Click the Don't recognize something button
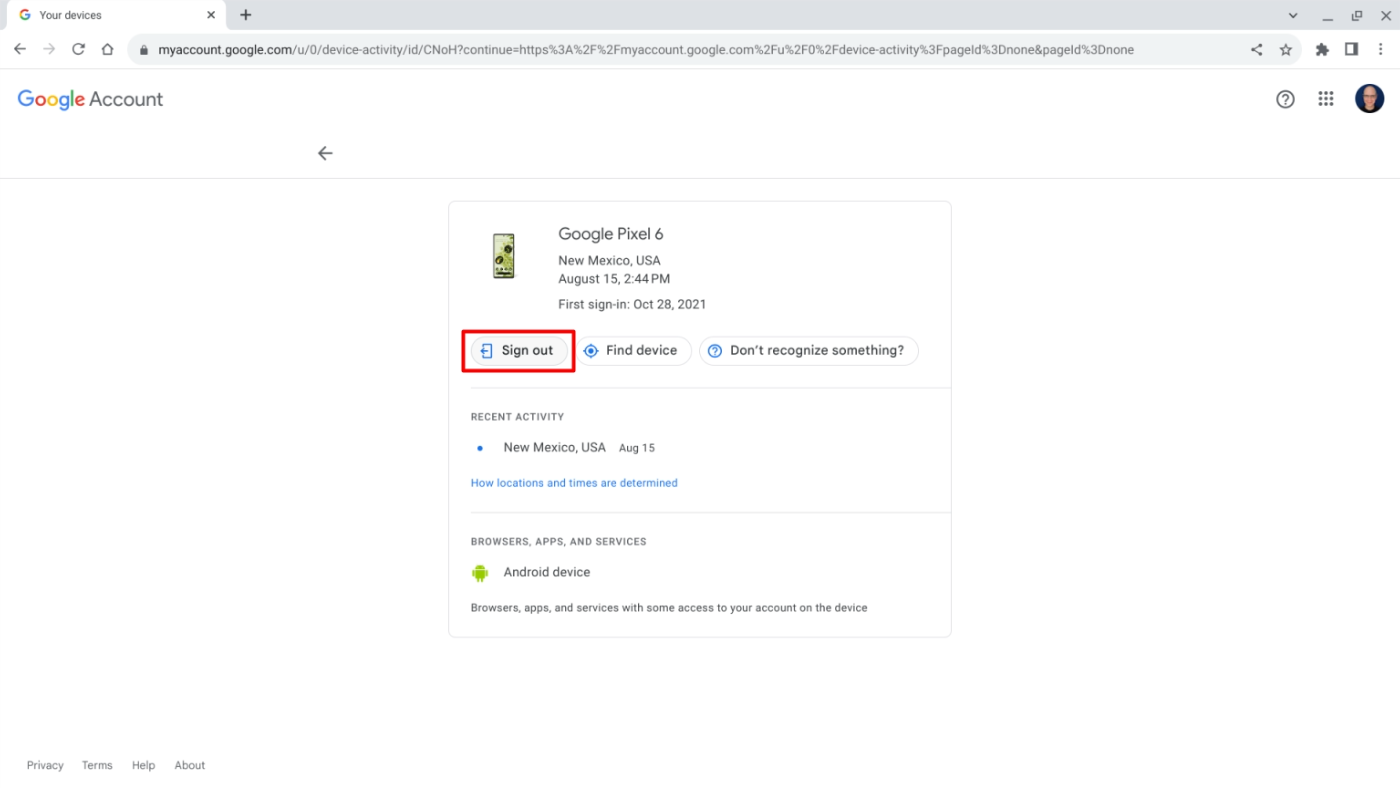The width and height of the screenshot is (1400, 788). [x=808, y=350]
